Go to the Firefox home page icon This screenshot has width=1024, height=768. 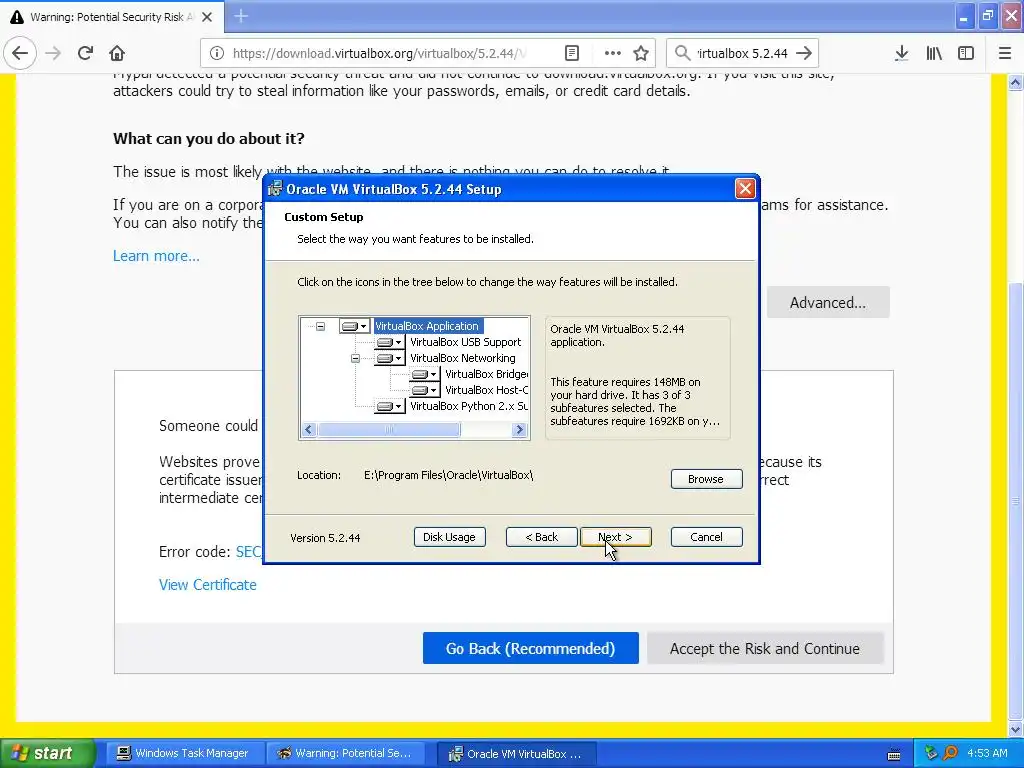117,53
